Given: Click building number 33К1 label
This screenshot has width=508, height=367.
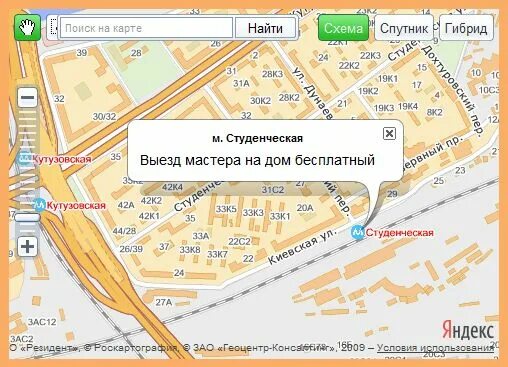Looking at the screenshot, I should [x=280, y=216].
